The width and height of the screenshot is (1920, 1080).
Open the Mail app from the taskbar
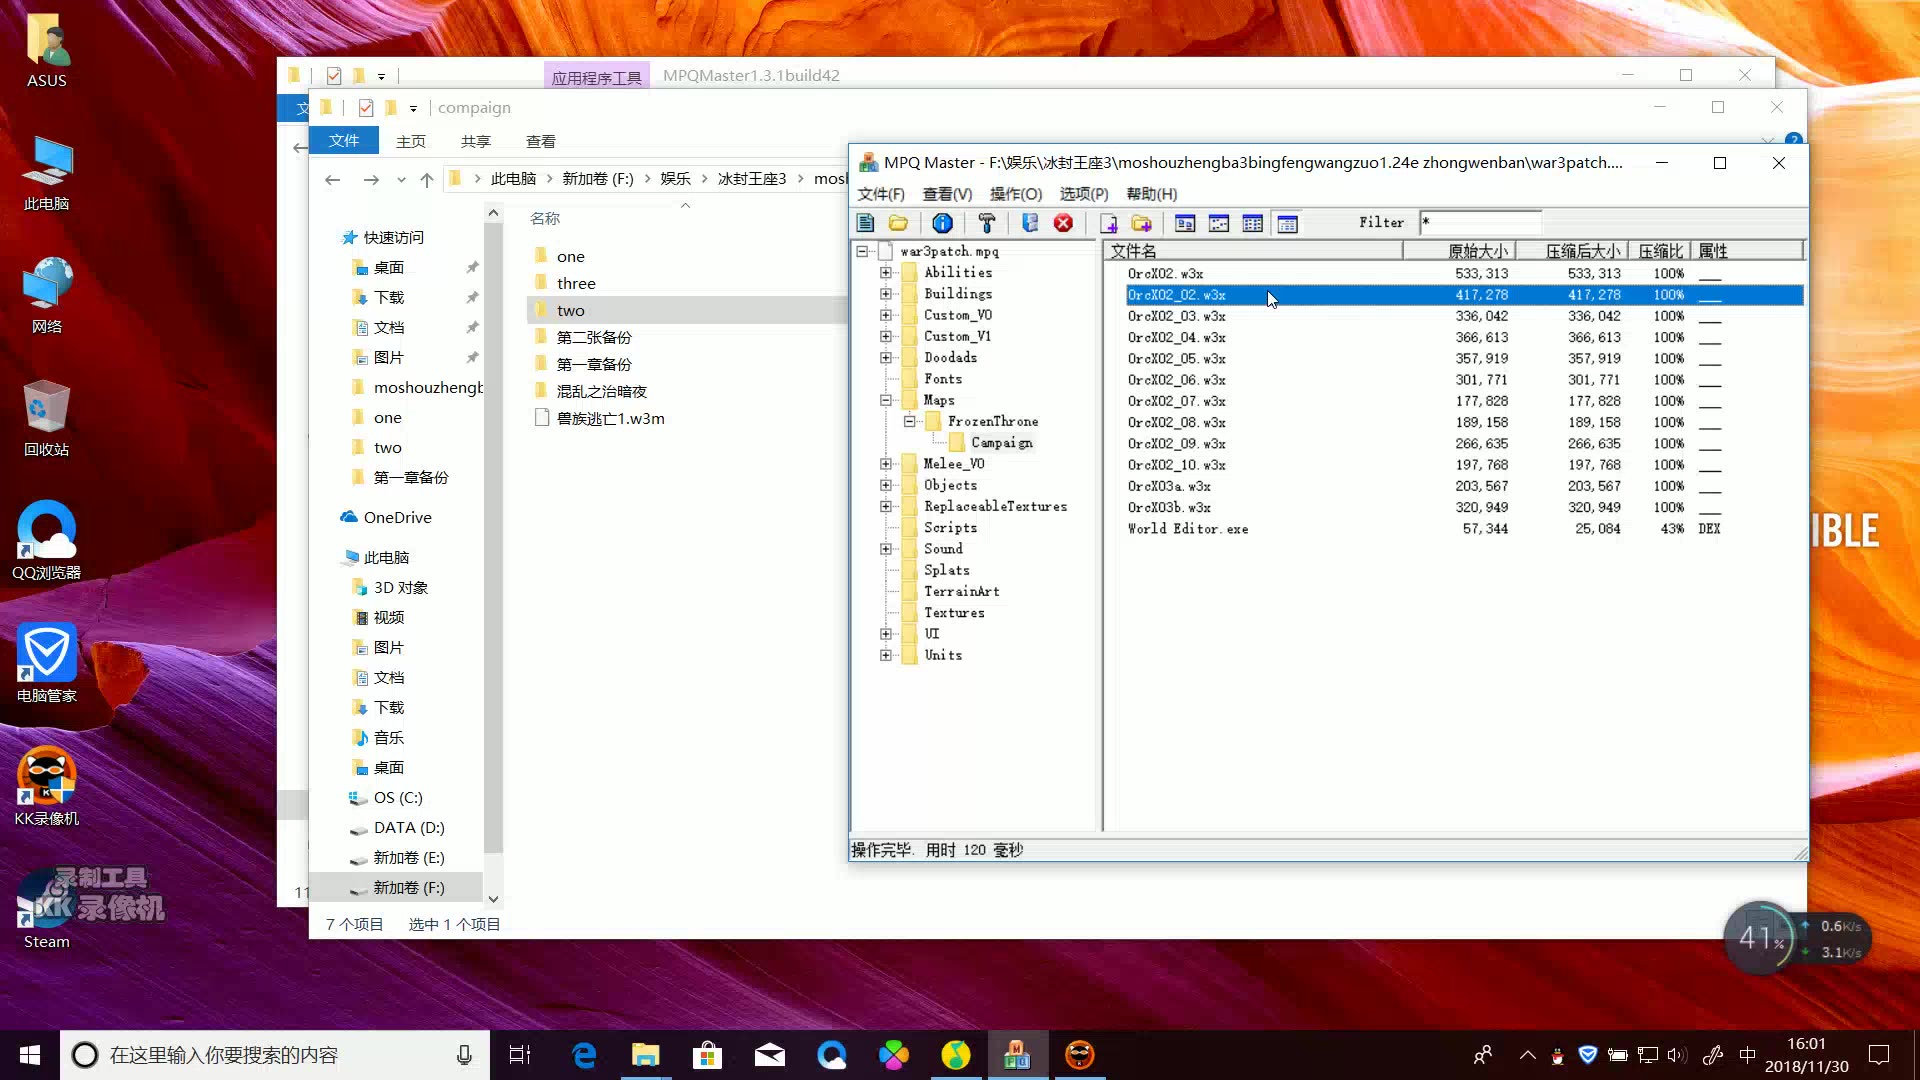pos(769,1055)
